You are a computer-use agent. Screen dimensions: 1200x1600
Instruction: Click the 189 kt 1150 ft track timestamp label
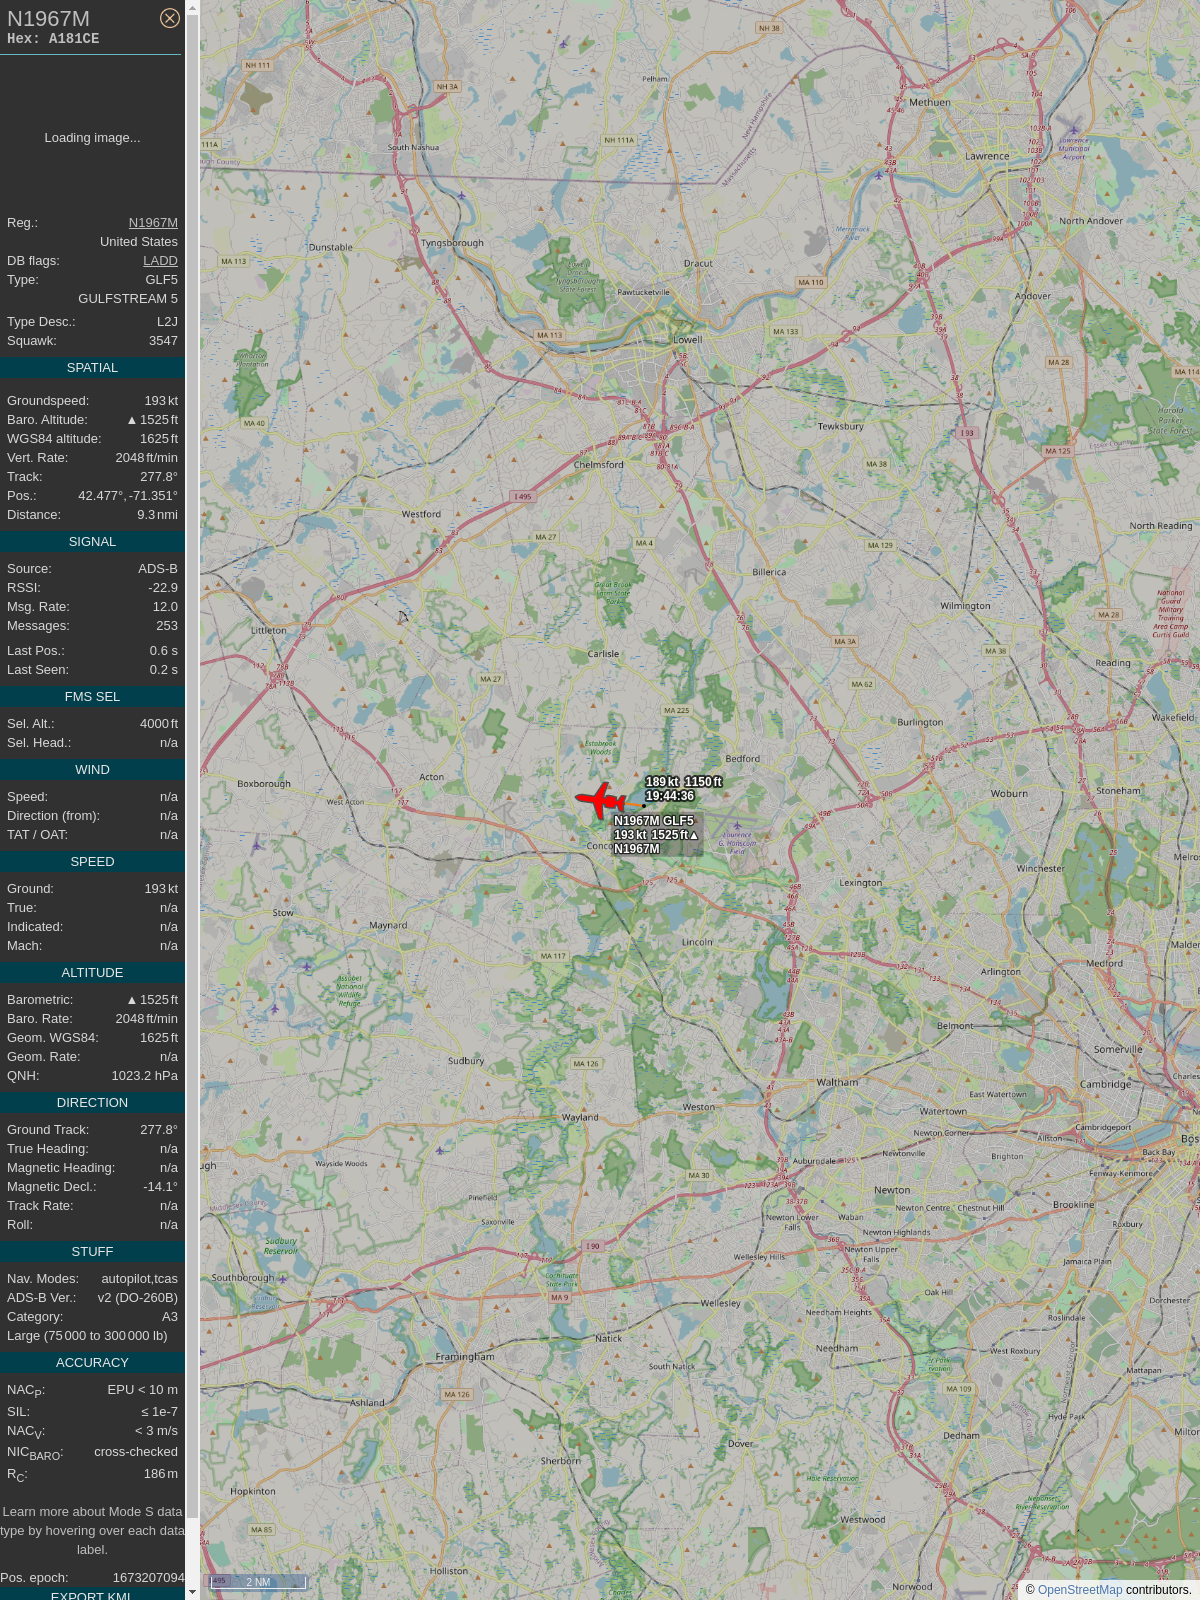tap(683, 789)
